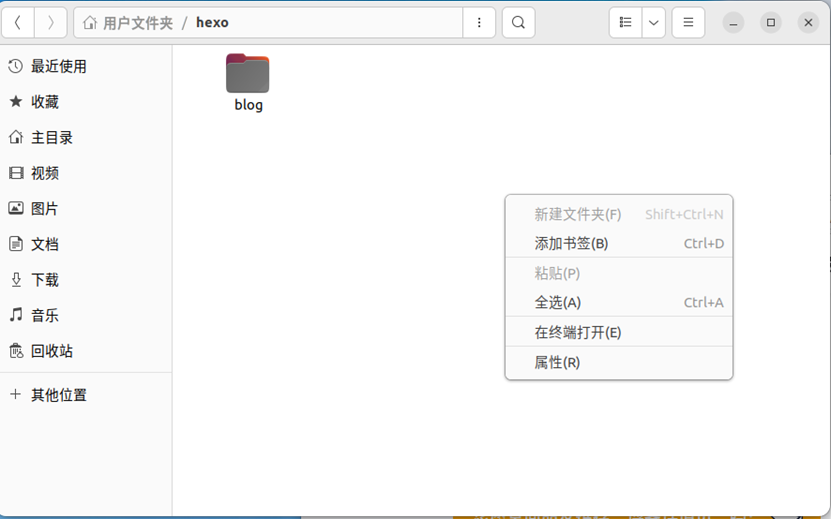Open 图片 folder in sidebar

click(x=44, y=208)
